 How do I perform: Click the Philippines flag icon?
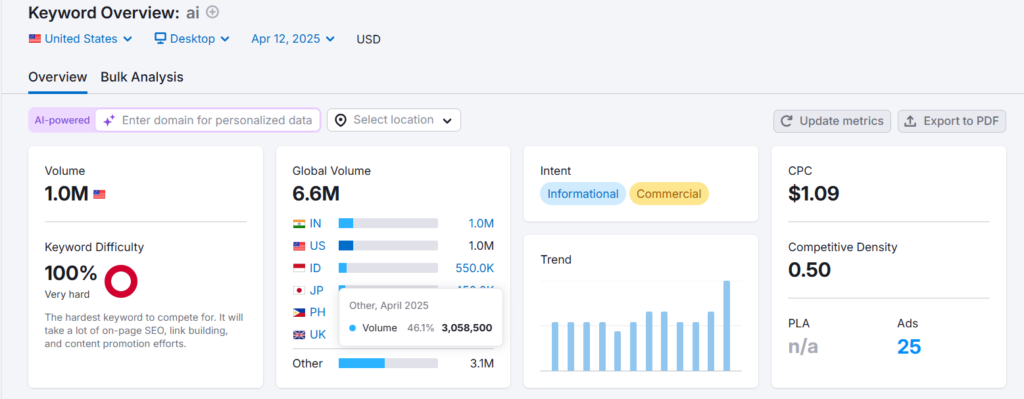coord(299,312)
